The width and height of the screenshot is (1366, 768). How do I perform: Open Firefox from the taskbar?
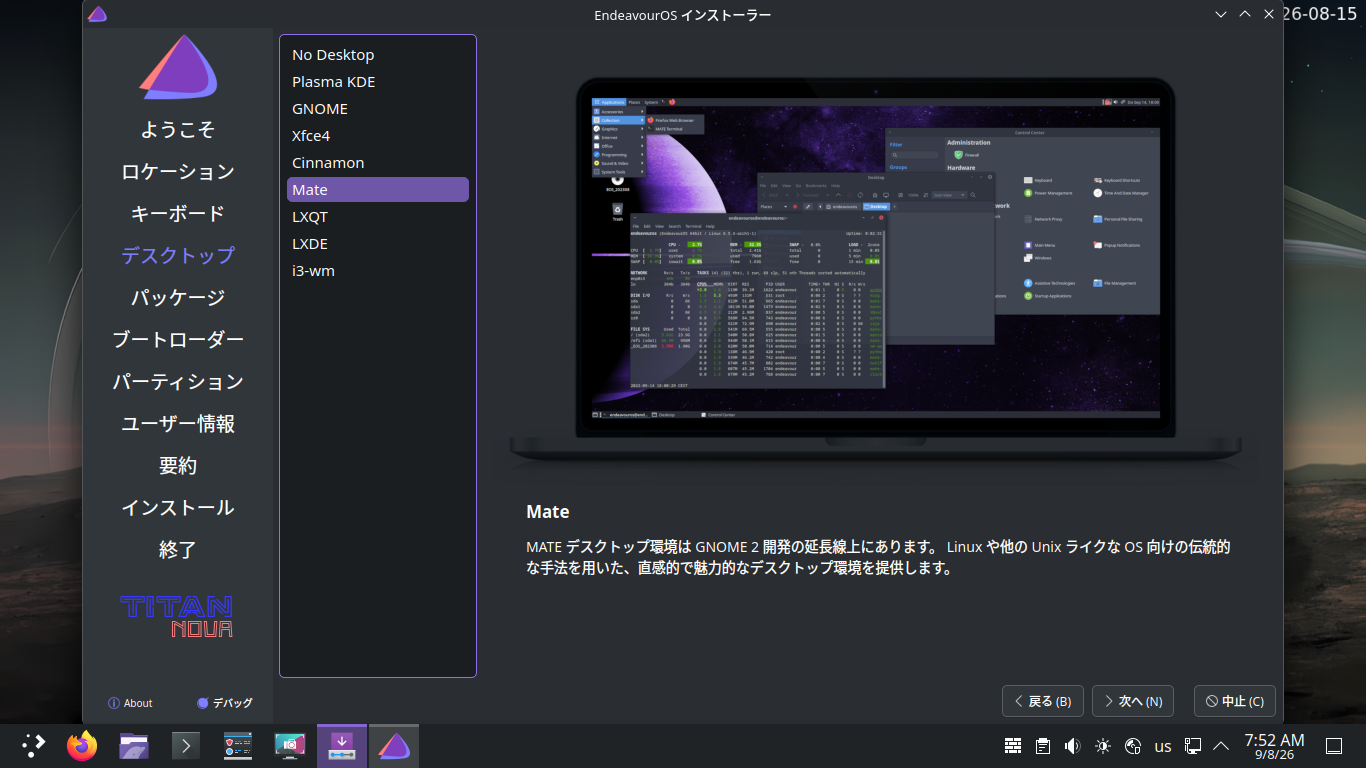click(x=82, y=746)
